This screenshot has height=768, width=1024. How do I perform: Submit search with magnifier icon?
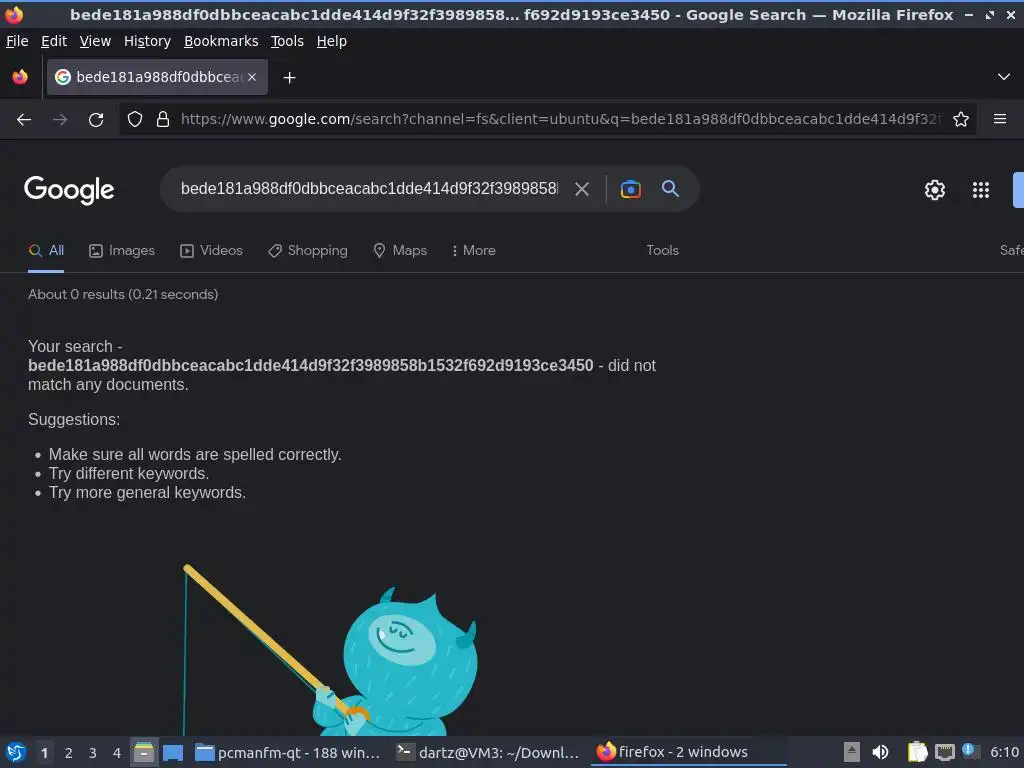coord(671,189)
